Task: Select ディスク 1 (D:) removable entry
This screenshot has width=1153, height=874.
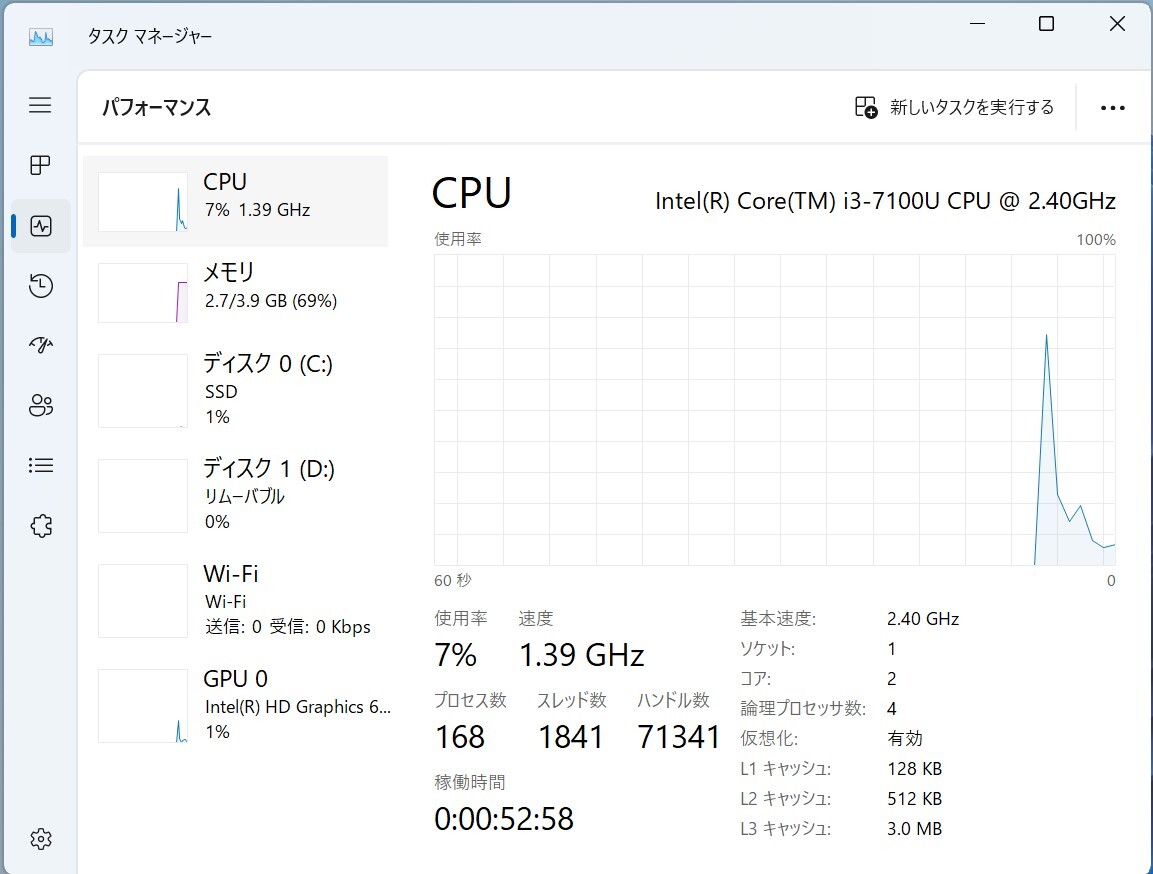Action: (x=235, y=495)
